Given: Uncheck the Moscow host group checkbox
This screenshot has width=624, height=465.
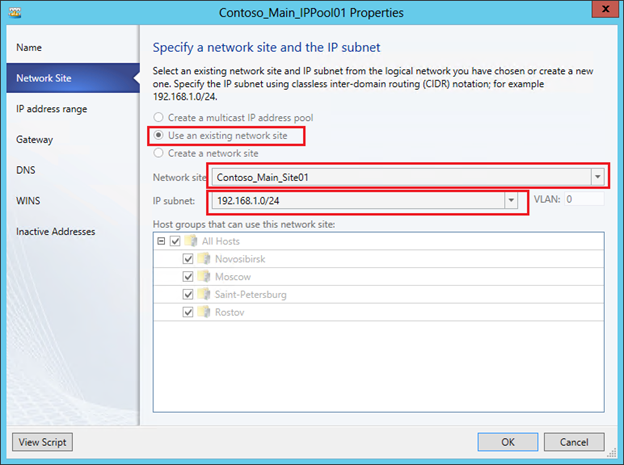Looking at the screenshot, I should point(187,277).
